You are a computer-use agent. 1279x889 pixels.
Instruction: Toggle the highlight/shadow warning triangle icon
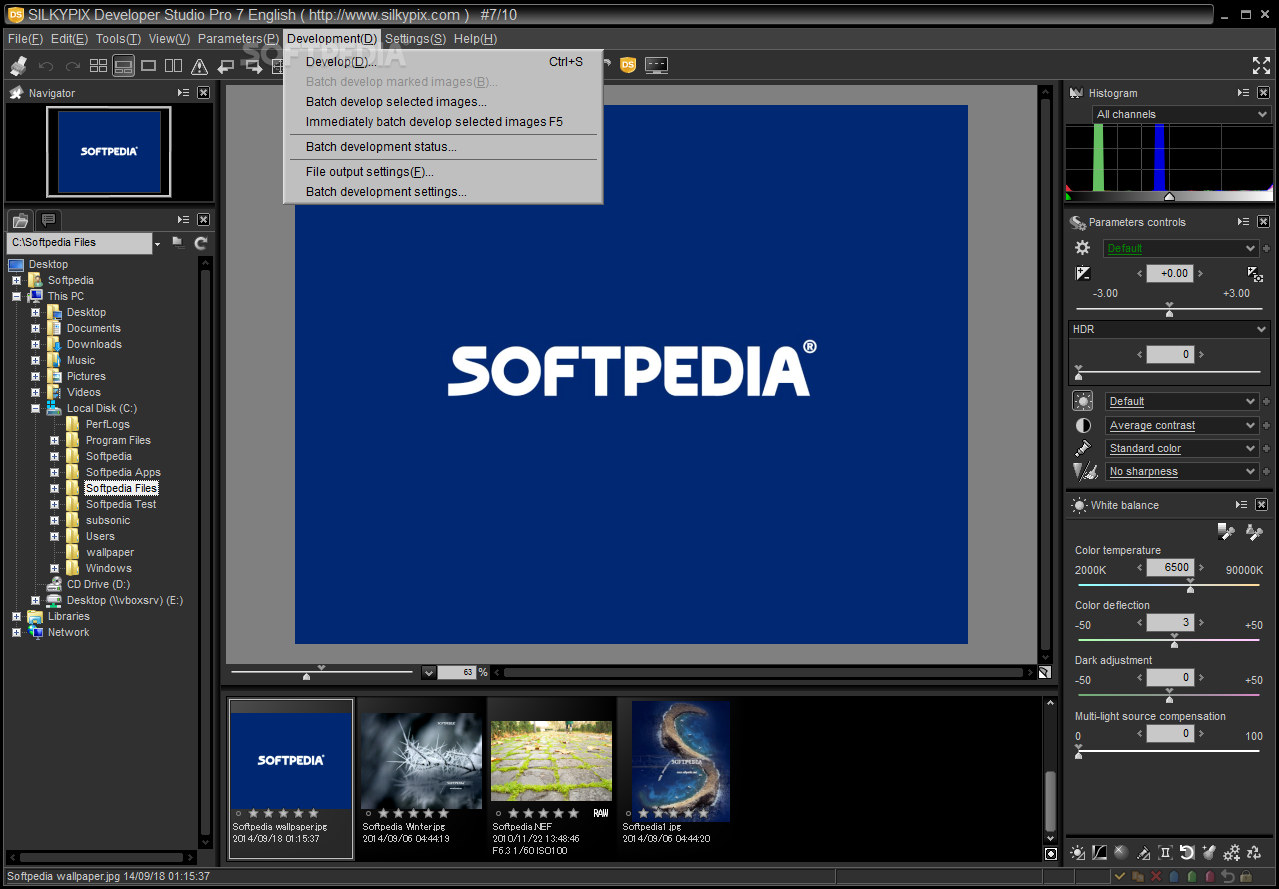(199, 66)
